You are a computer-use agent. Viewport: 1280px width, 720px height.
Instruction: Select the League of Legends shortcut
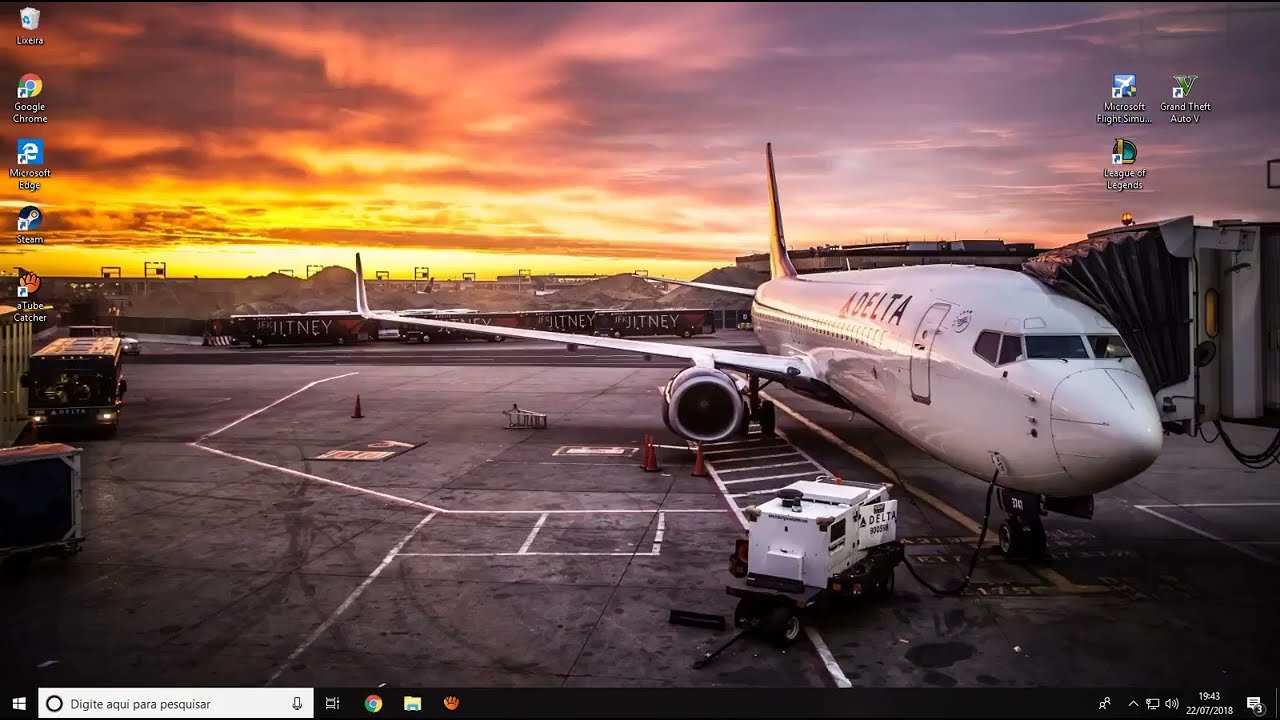[1124, 164]
